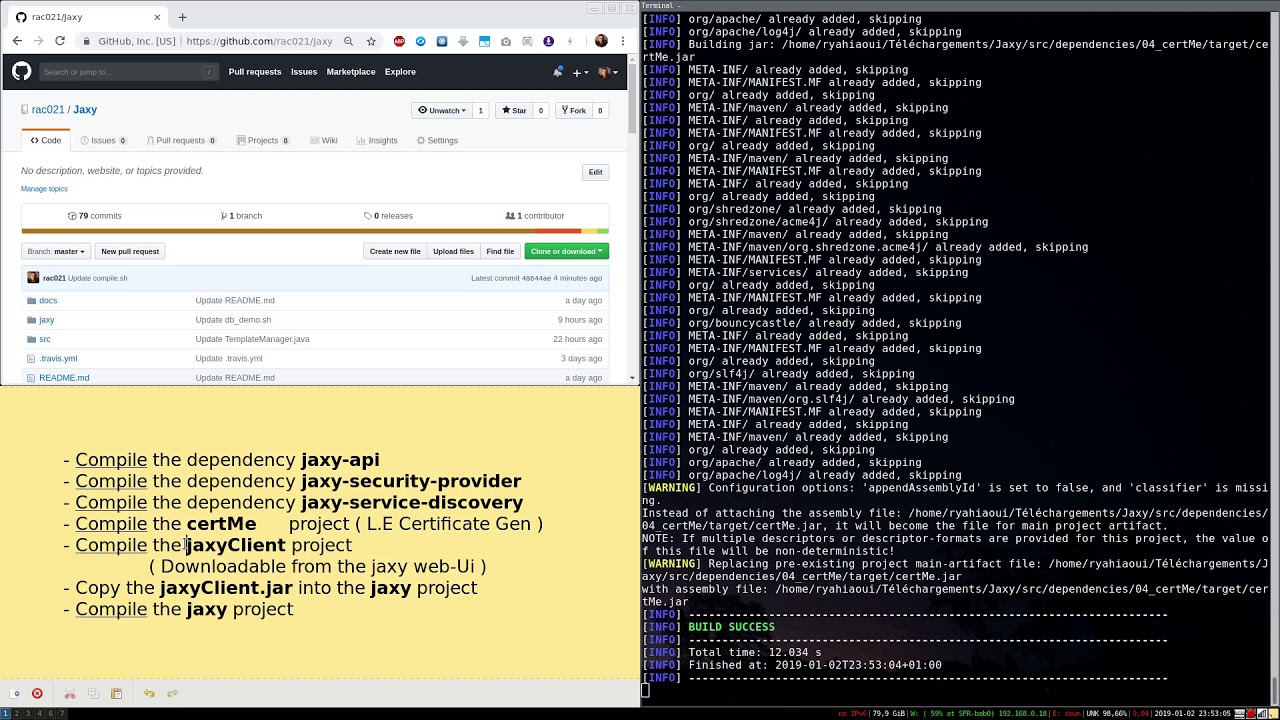The height and width of the screenshot is (720, 1280).
Task: Click the Manage topics link
Action: click(x=44, y=189)
